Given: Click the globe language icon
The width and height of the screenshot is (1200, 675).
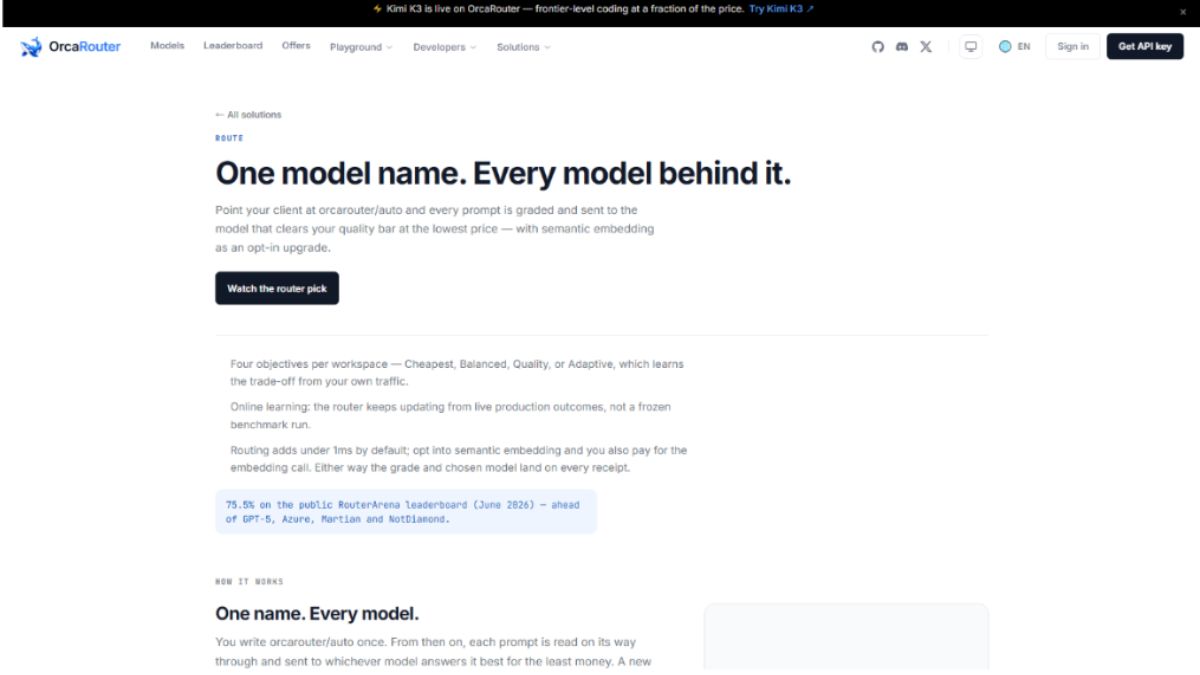Looking at the screenshot, I should 1005,47.
